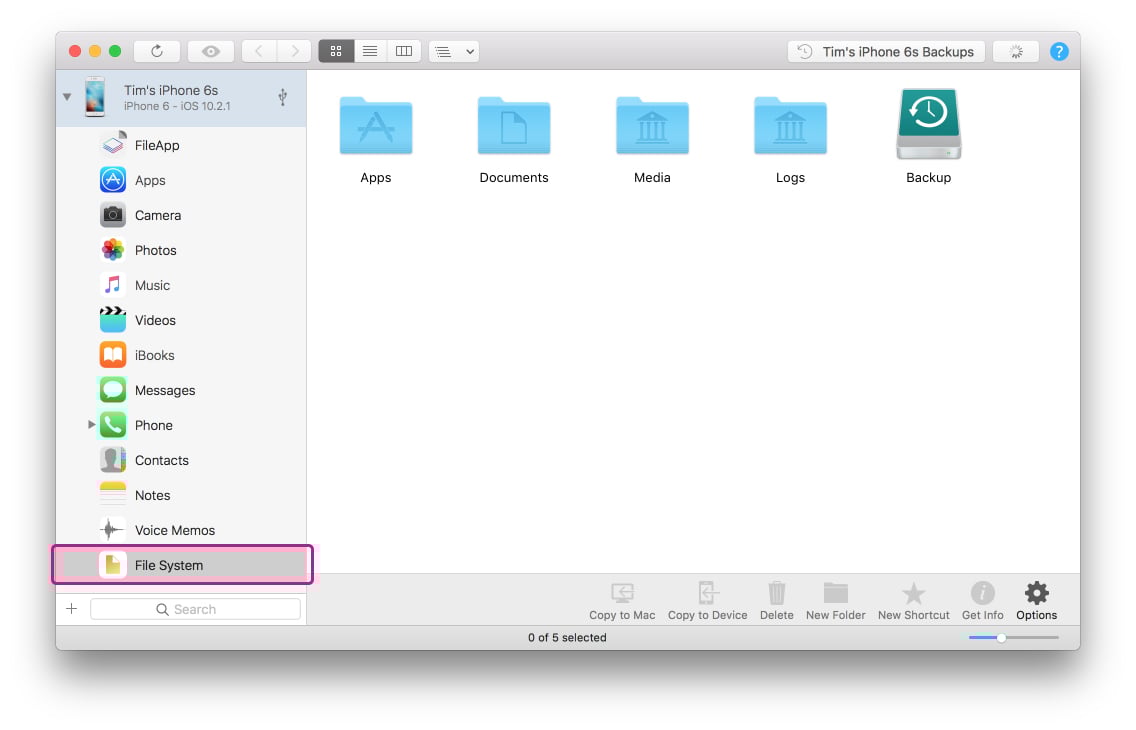Image resolution: width=1136 pixels, height=730 pixels.
Task: Open Voice Memos in the sidebar
Action: [181, 530]
